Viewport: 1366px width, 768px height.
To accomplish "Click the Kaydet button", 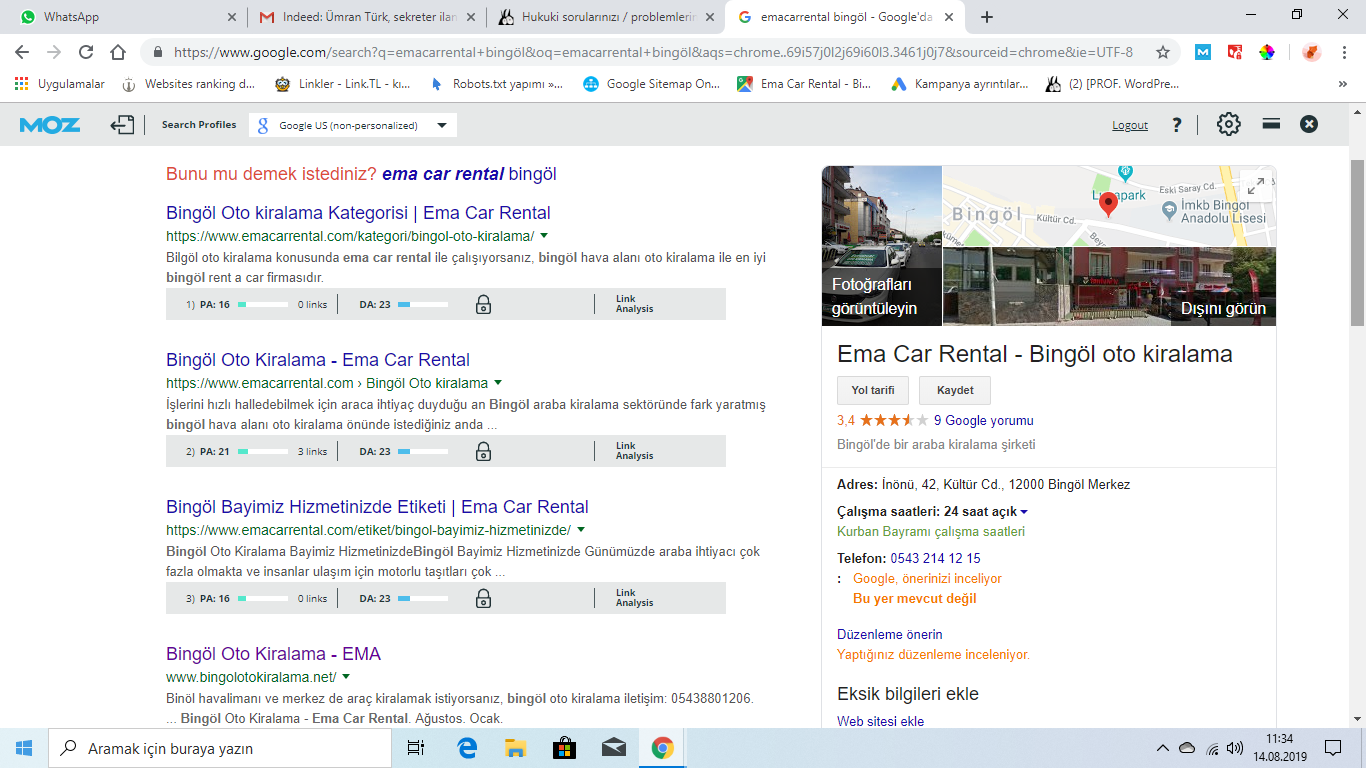I will click(955, 390).
